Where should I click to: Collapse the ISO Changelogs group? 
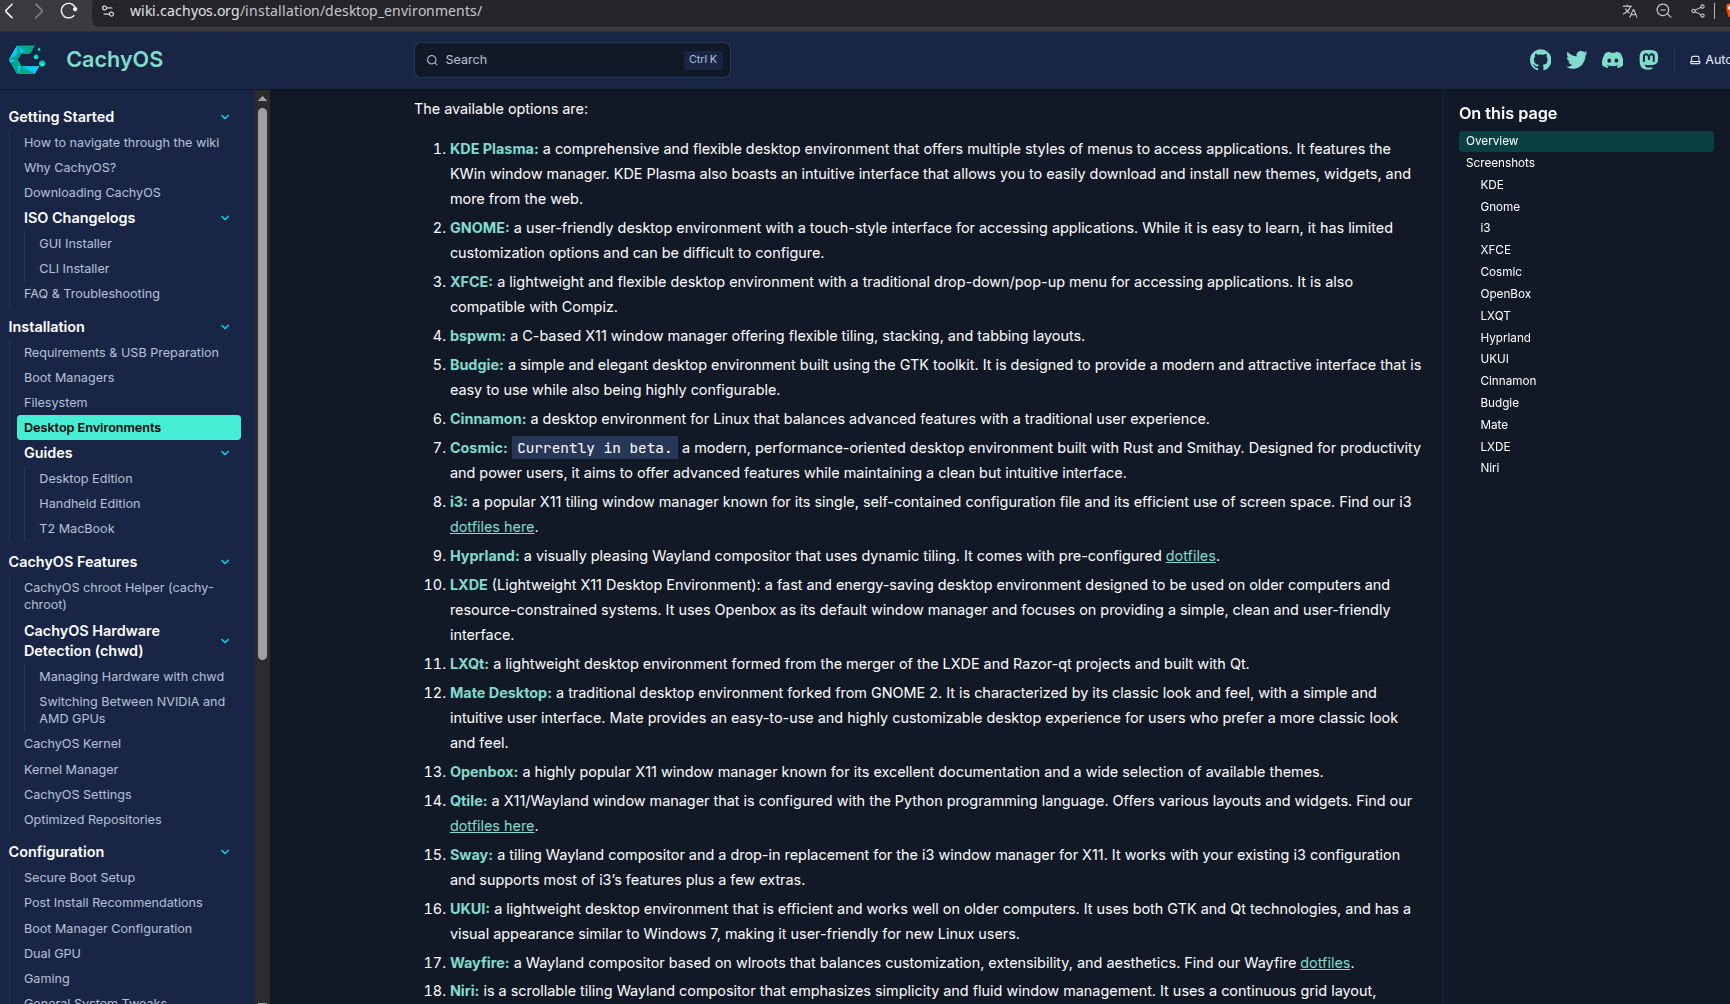[x=225, y=218]
